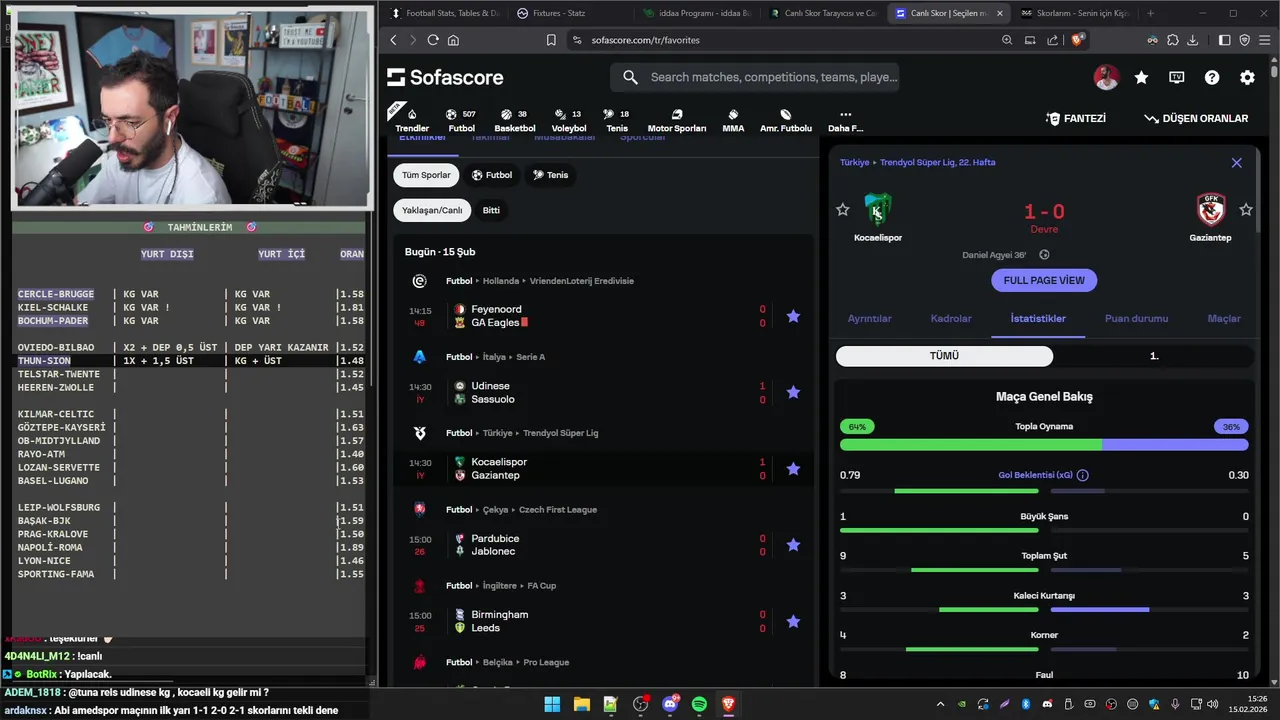Open the Brave Shields icon

[1077, 40]
